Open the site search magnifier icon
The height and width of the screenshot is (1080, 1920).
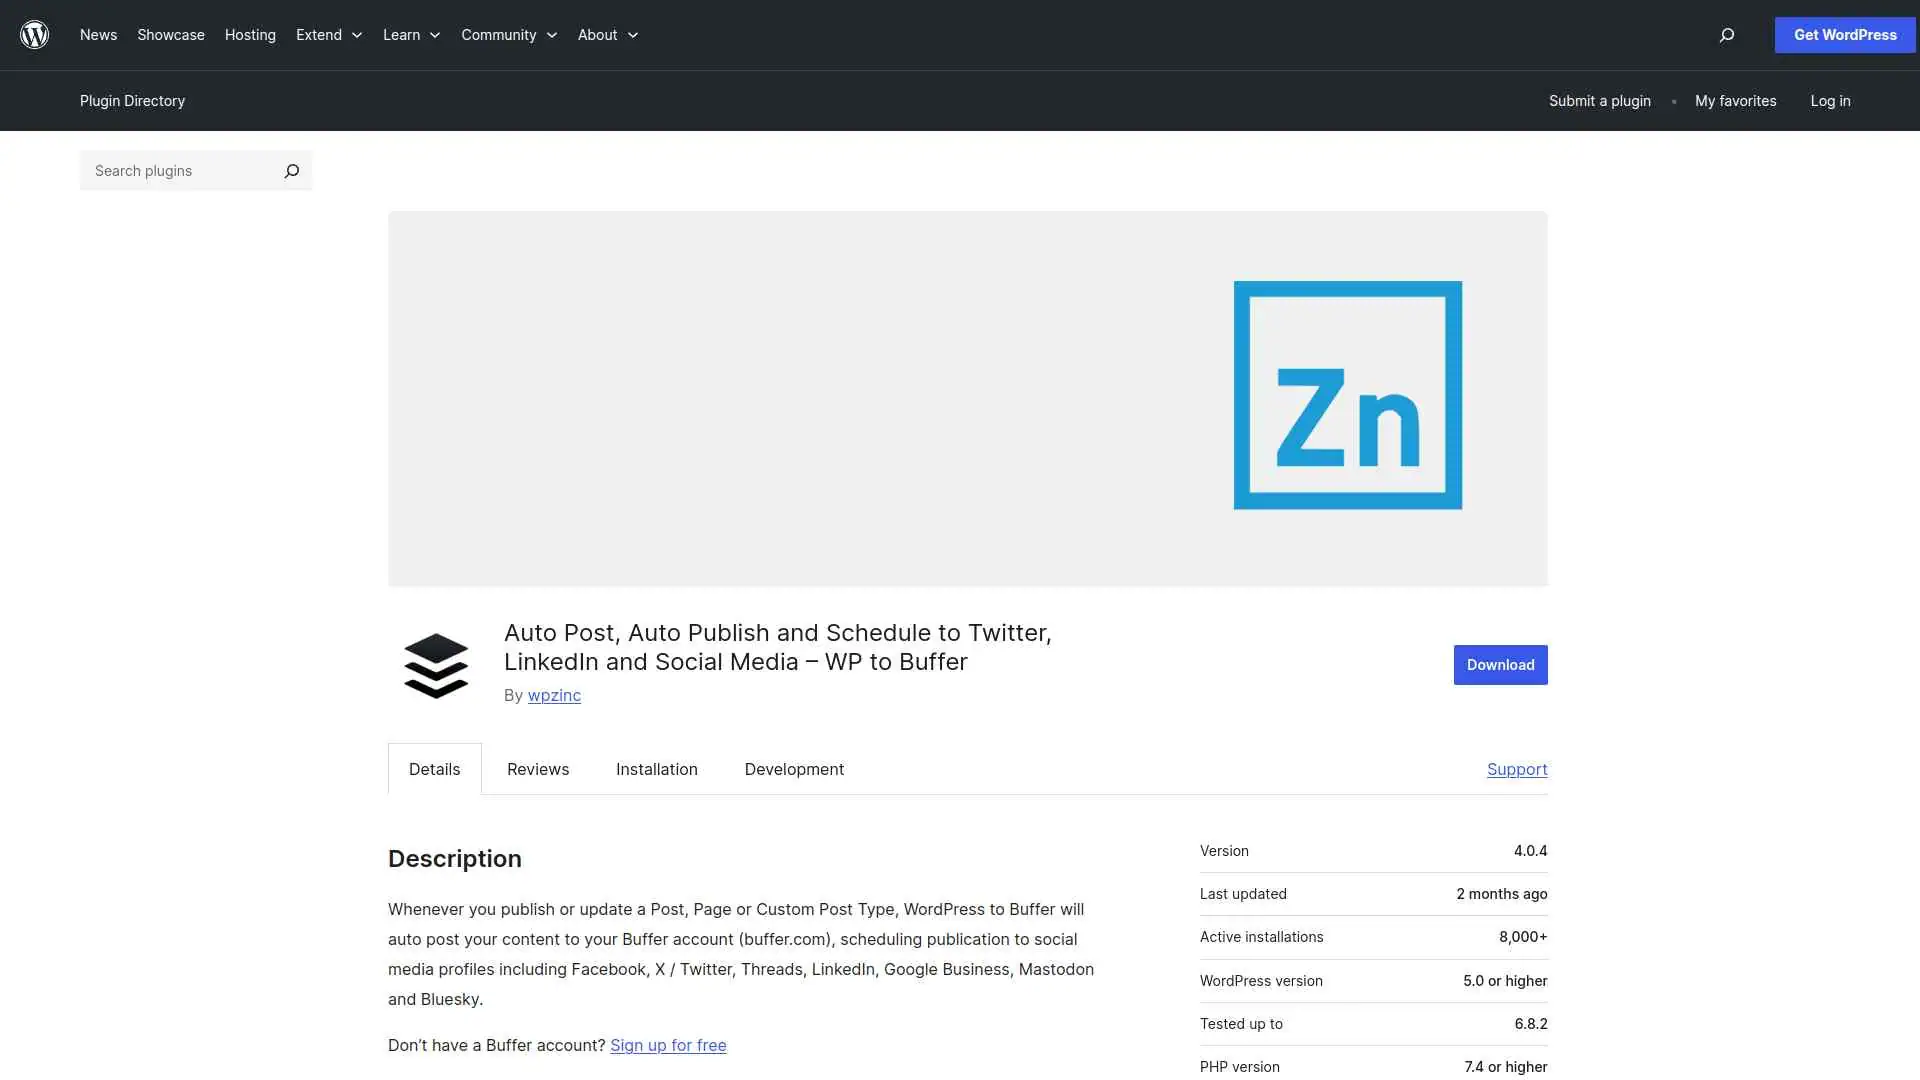coord(1726,35)
